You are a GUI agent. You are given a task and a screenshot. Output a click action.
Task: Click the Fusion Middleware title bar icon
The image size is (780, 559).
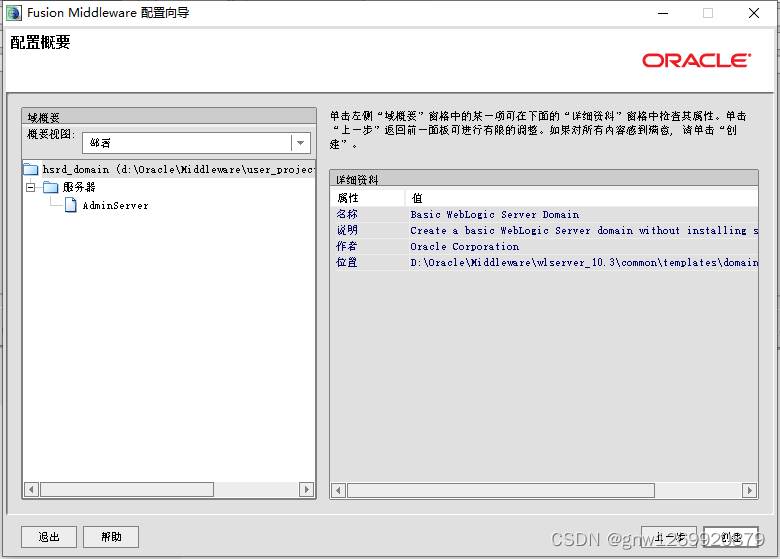tap(13, 13)
